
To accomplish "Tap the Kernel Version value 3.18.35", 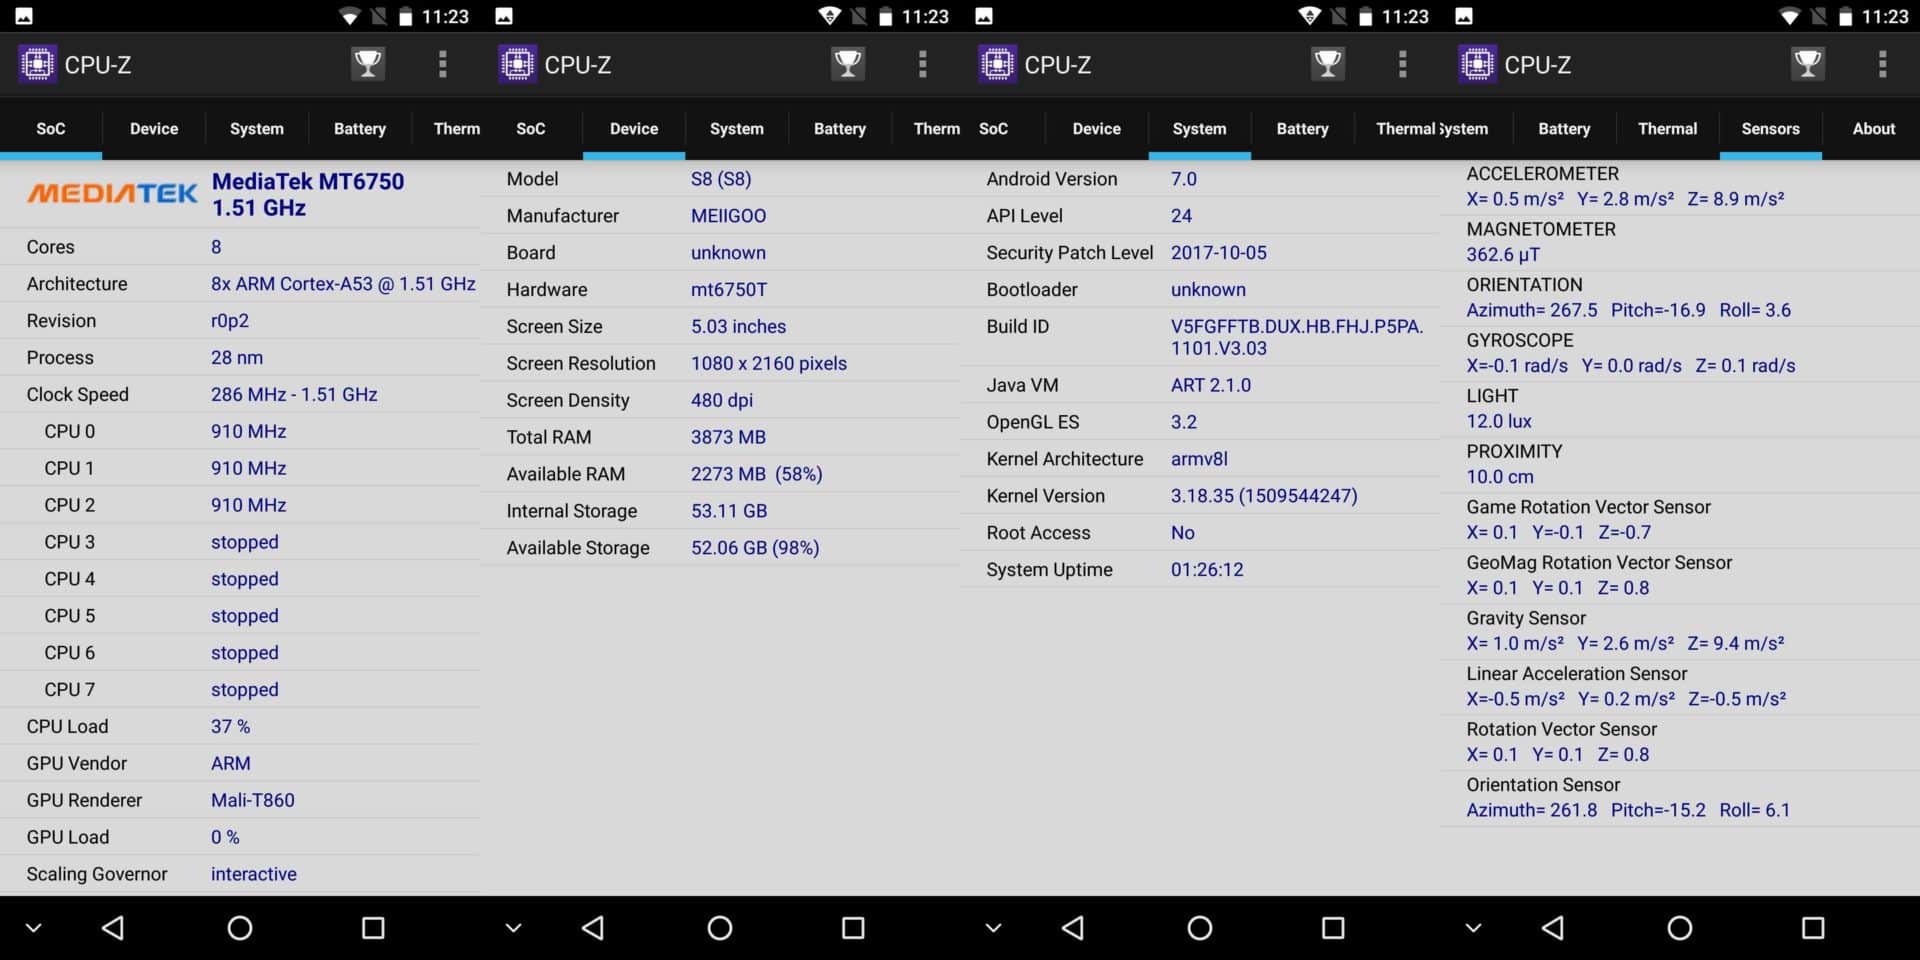I will [x=1264, y=496].
